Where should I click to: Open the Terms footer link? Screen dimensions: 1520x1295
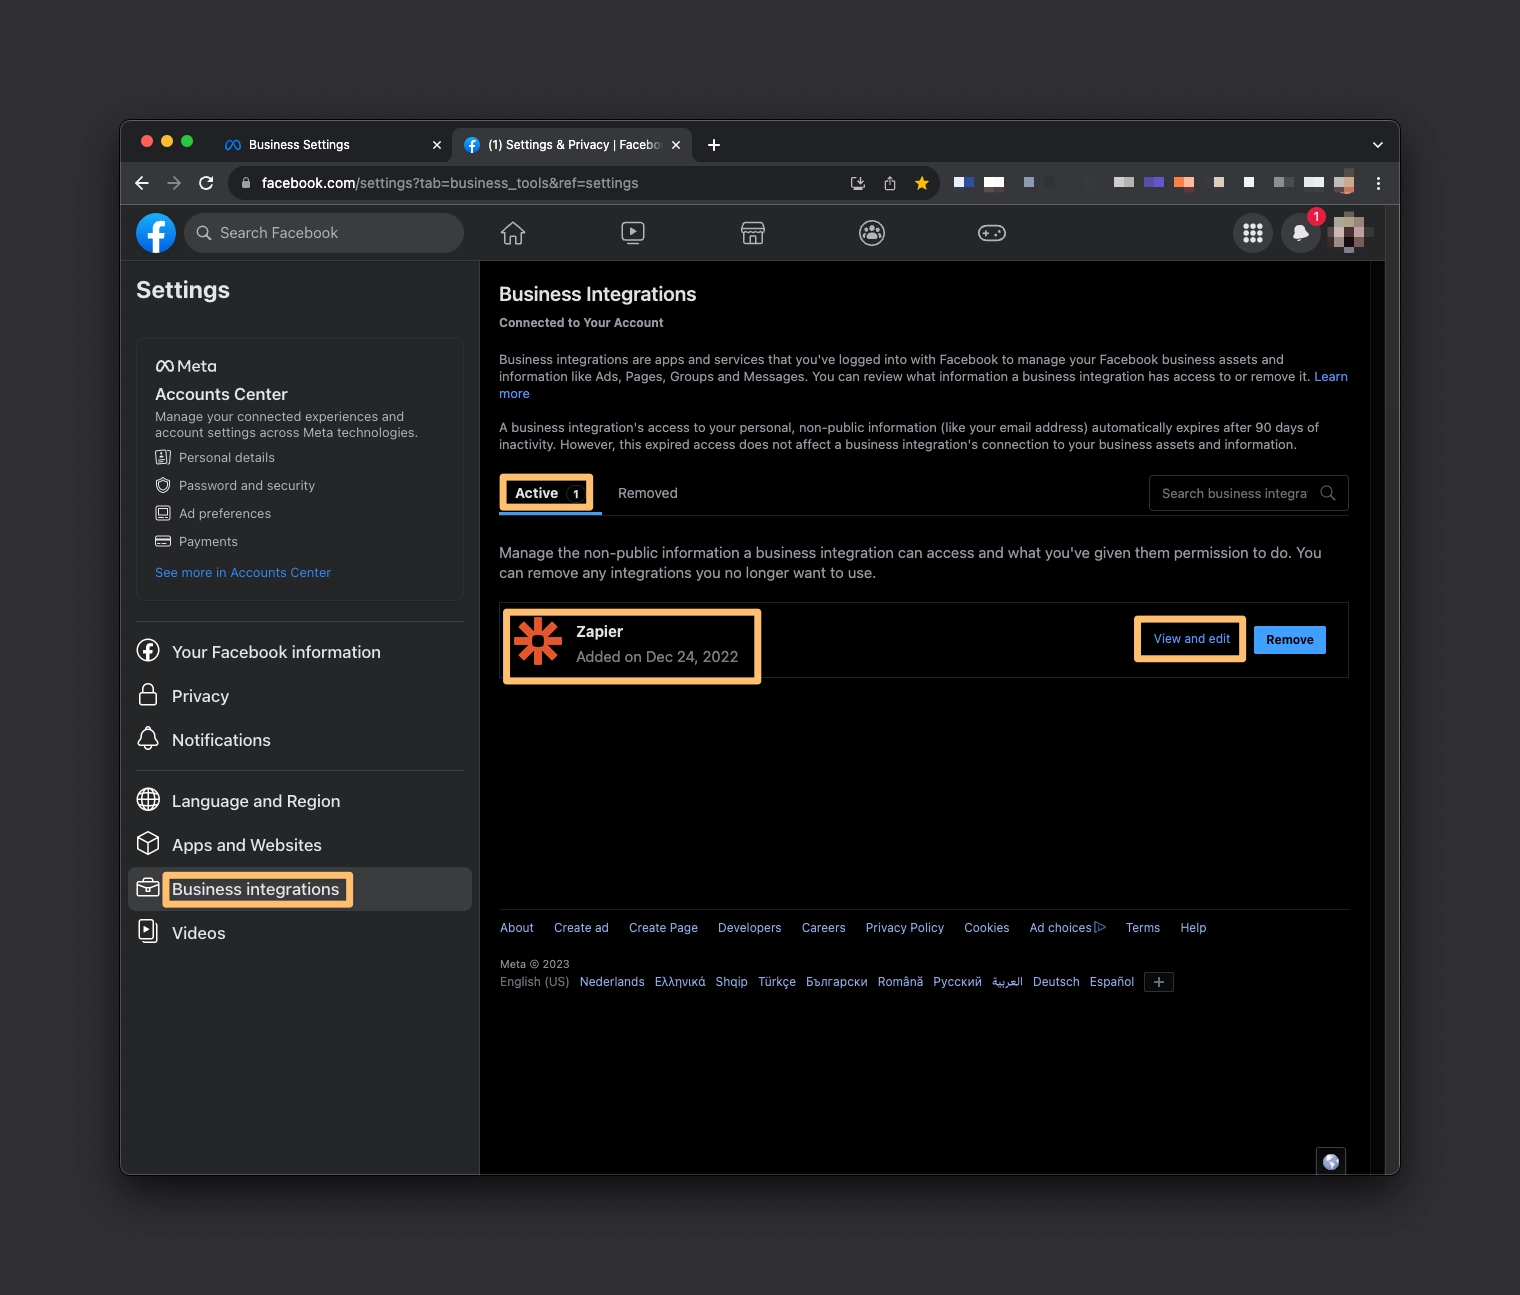(1143, 928)
